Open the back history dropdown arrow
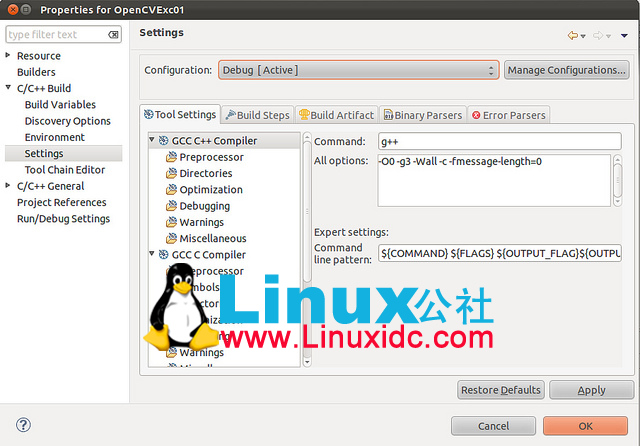The image size is (640, 446). (x=583, y=36)
